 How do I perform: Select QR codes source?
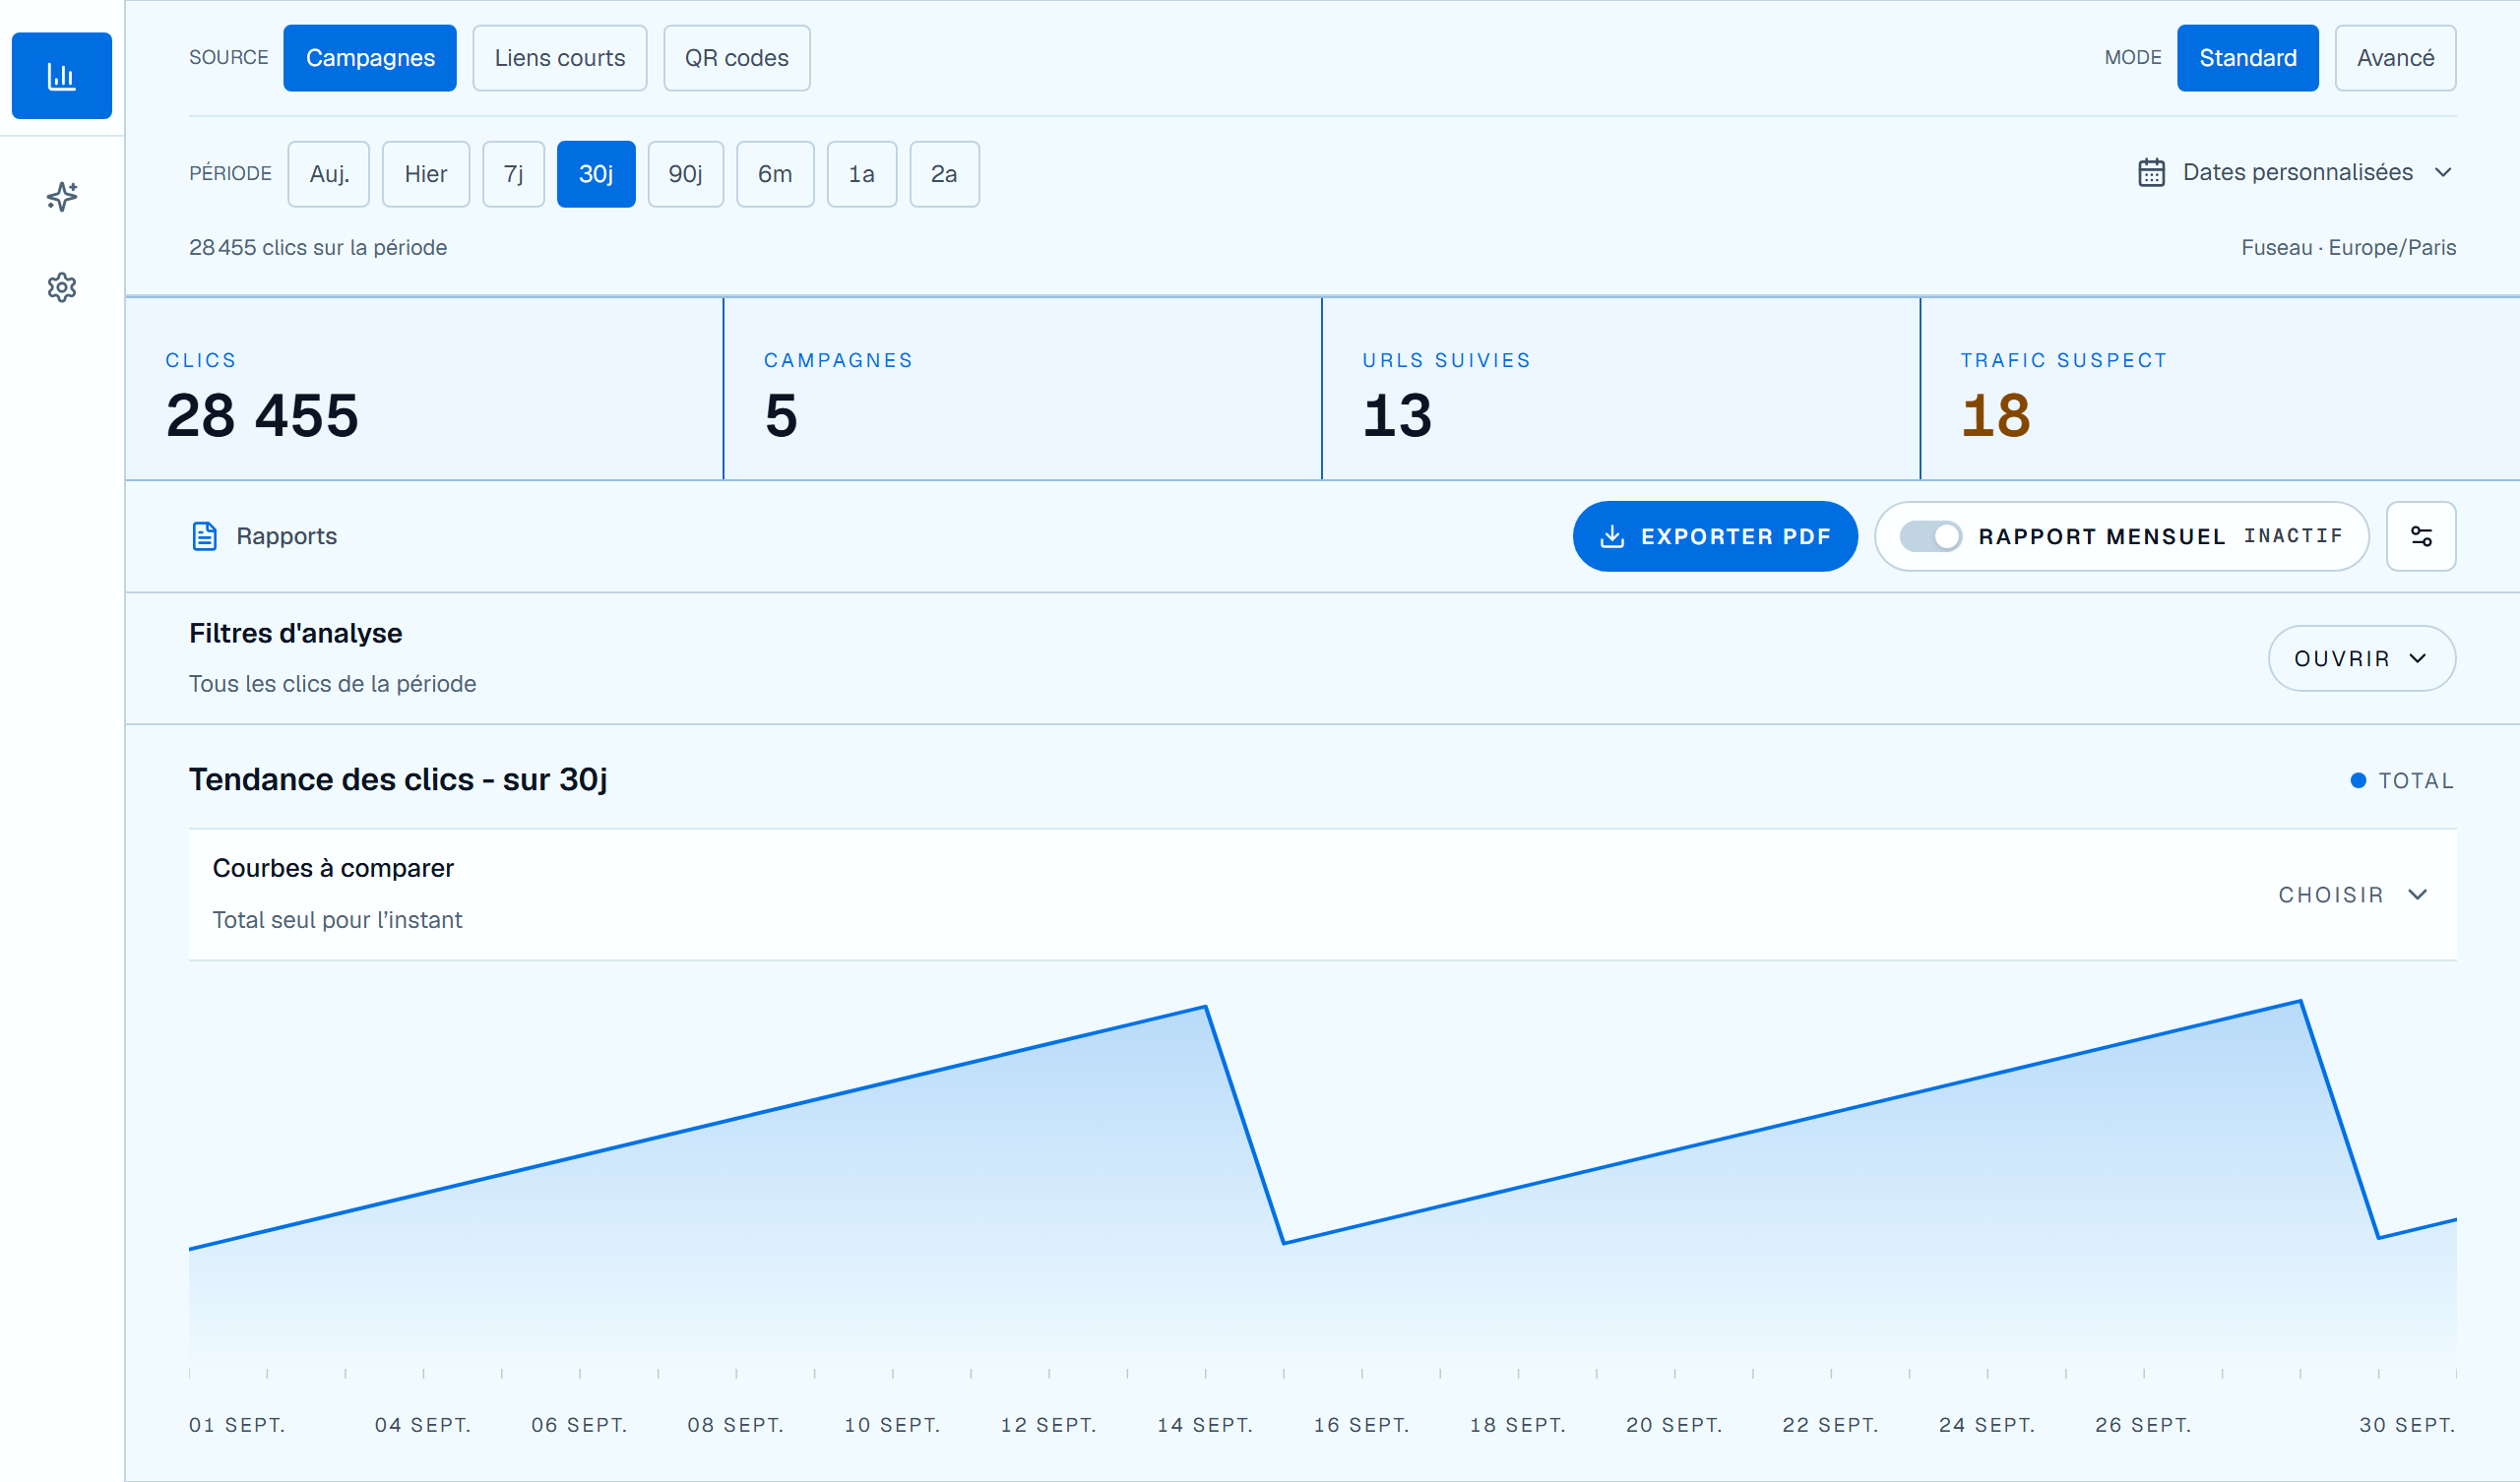click(x=737, y=58)
